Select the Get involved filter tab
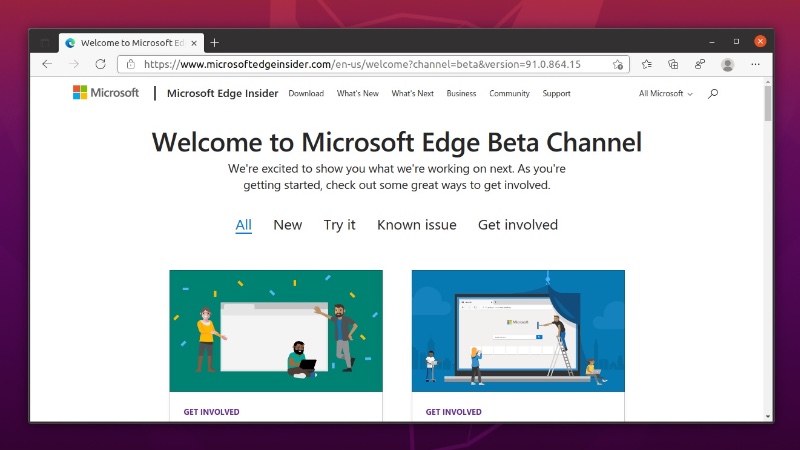 [517, 225]
